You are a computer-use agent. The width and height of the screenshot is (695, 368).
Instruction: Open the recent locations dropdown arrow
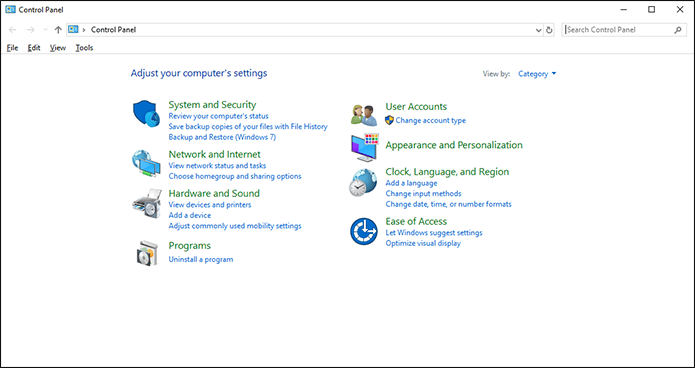(x=45, y=30)
